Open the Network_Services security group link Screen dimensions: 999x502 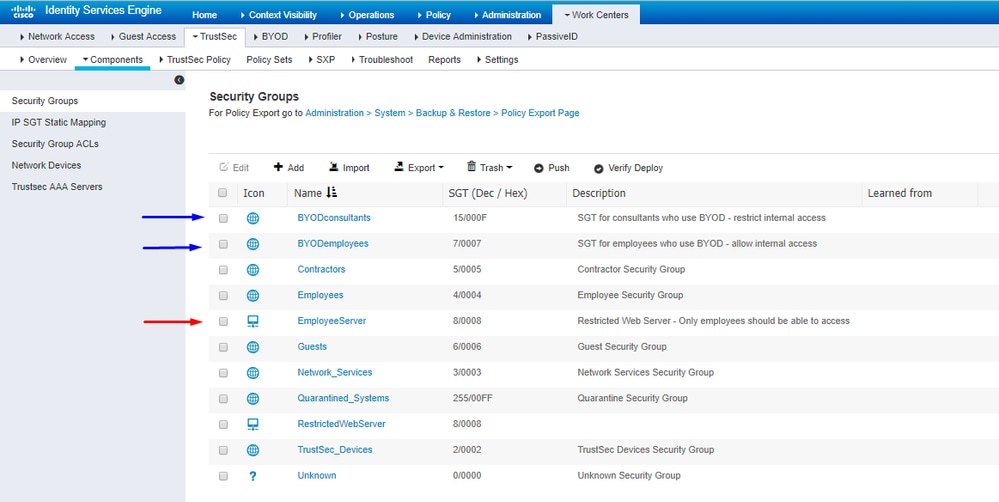click(334, 372)
